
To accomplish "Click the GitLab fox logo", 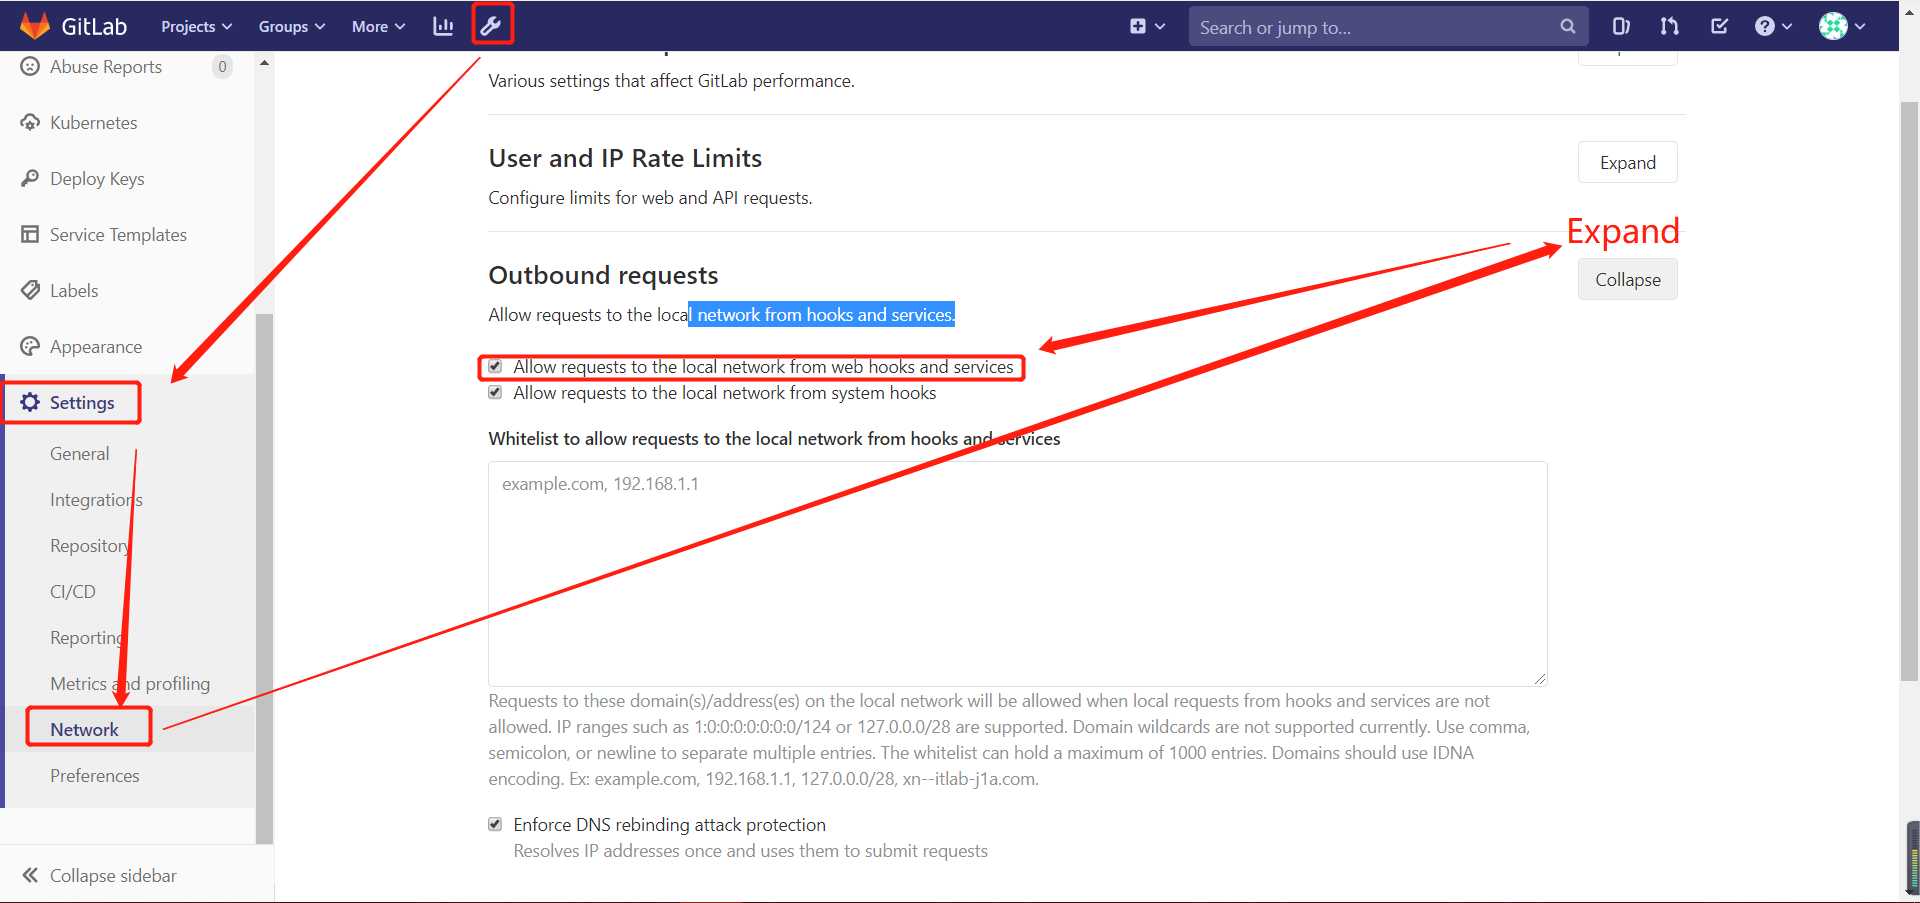I will tap(35, 26).
